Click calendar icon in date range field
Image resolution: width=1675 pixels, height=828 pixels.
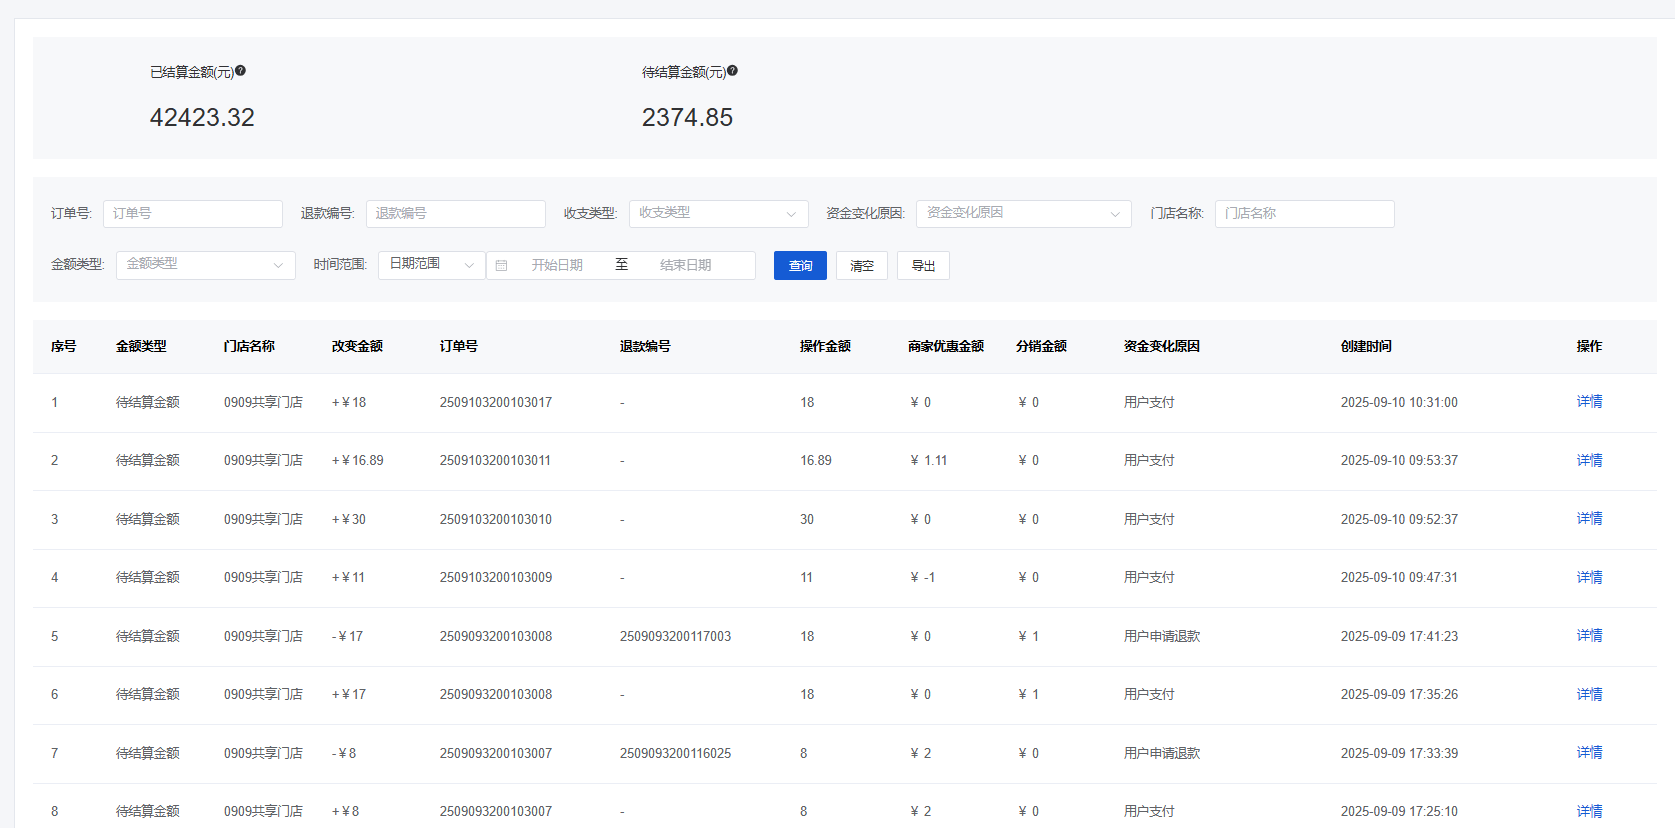pos(502,265)
